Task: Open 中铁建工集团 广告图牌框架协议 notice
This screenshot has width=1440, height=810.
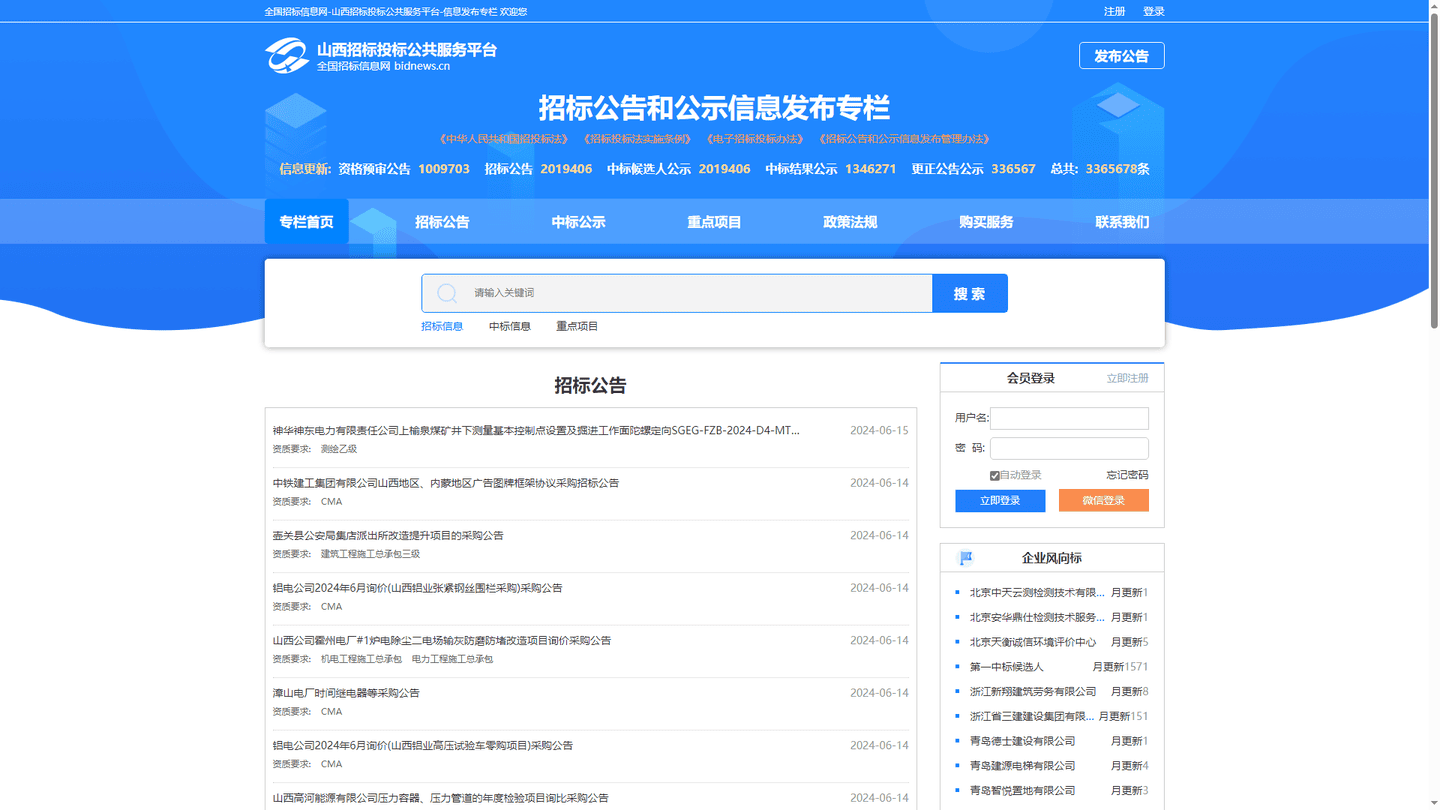Action: coord(446,483)
